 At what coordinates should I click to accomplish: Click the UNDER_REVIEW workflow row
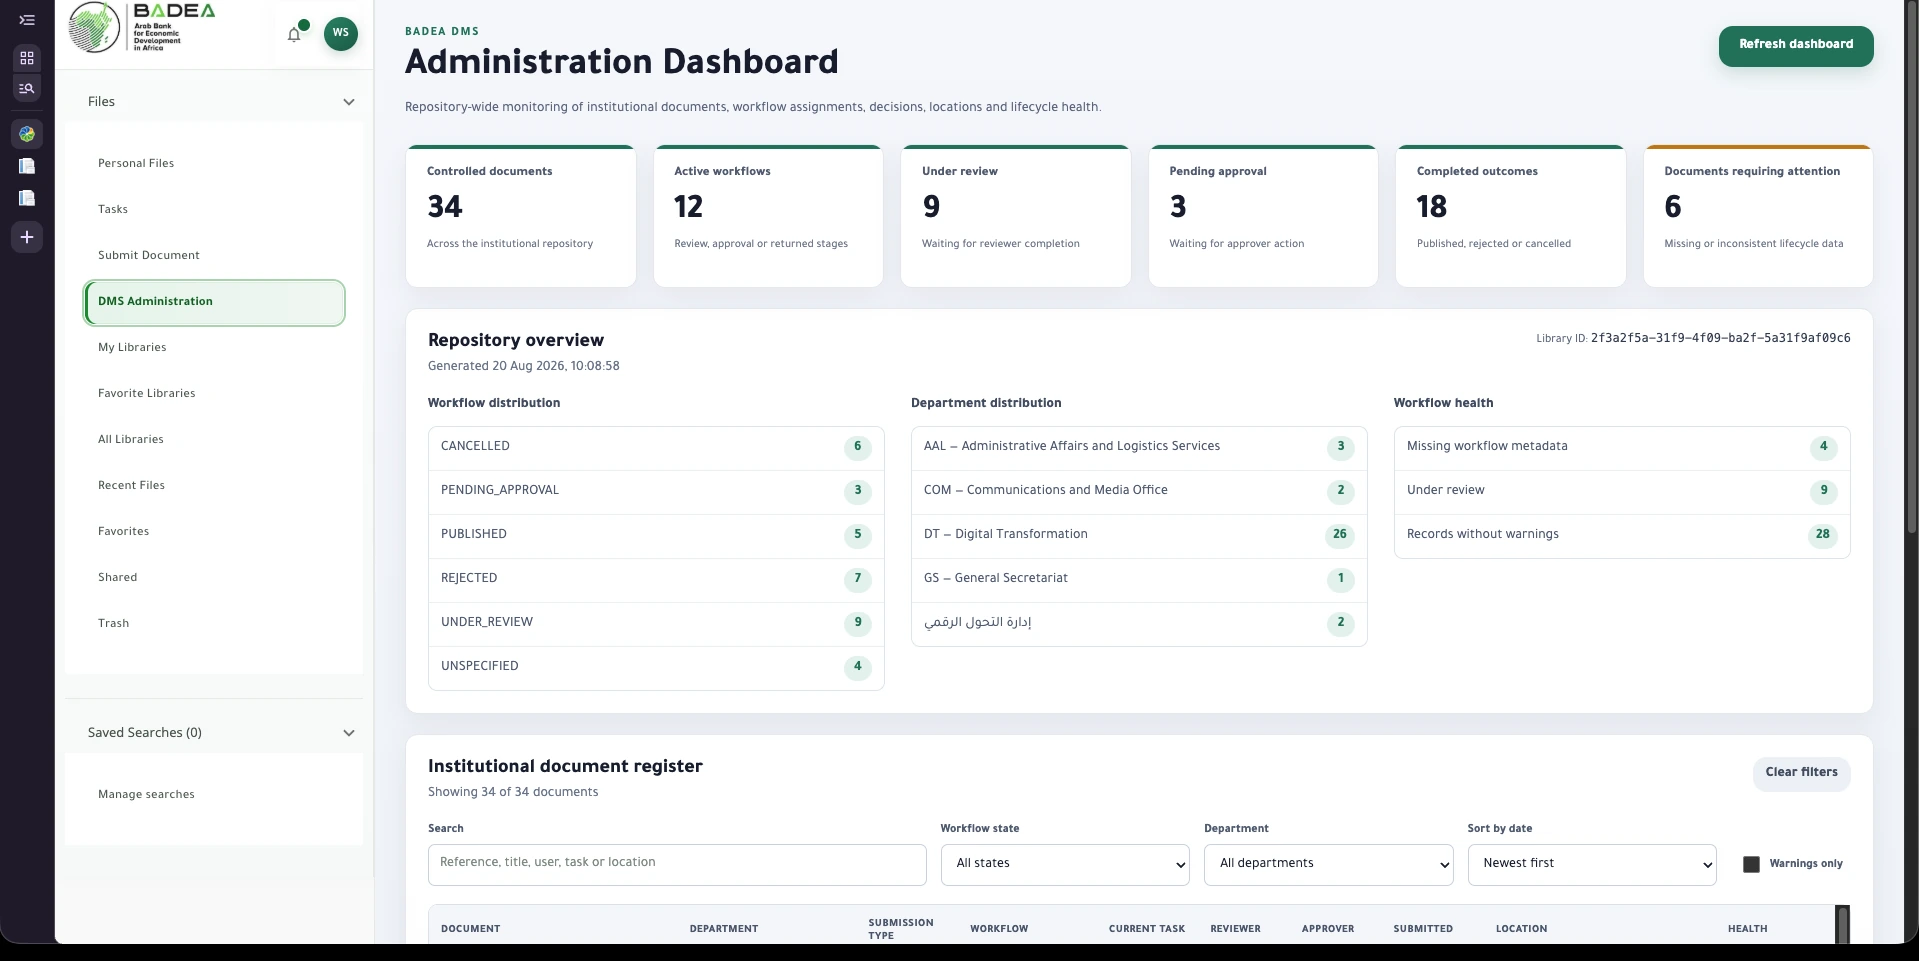(656, 624)
